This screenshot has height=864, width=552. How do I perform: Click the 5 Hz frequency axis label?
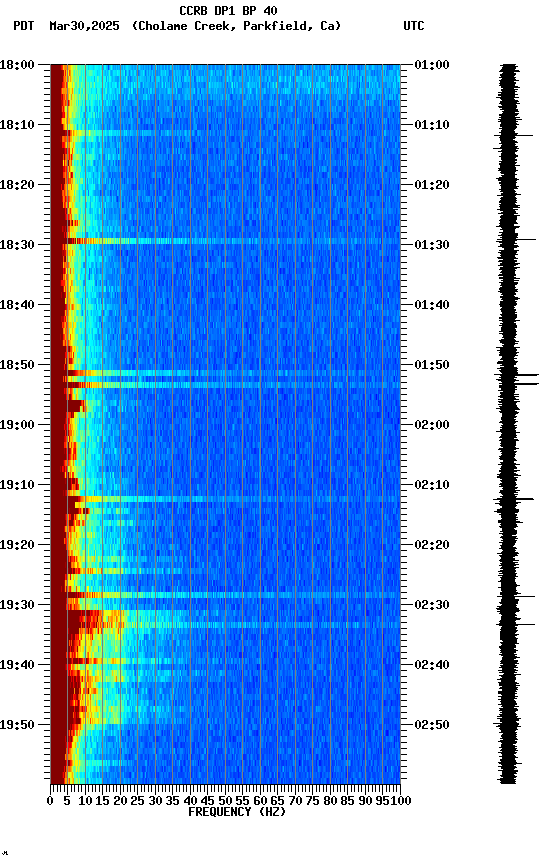click(67, 801)
